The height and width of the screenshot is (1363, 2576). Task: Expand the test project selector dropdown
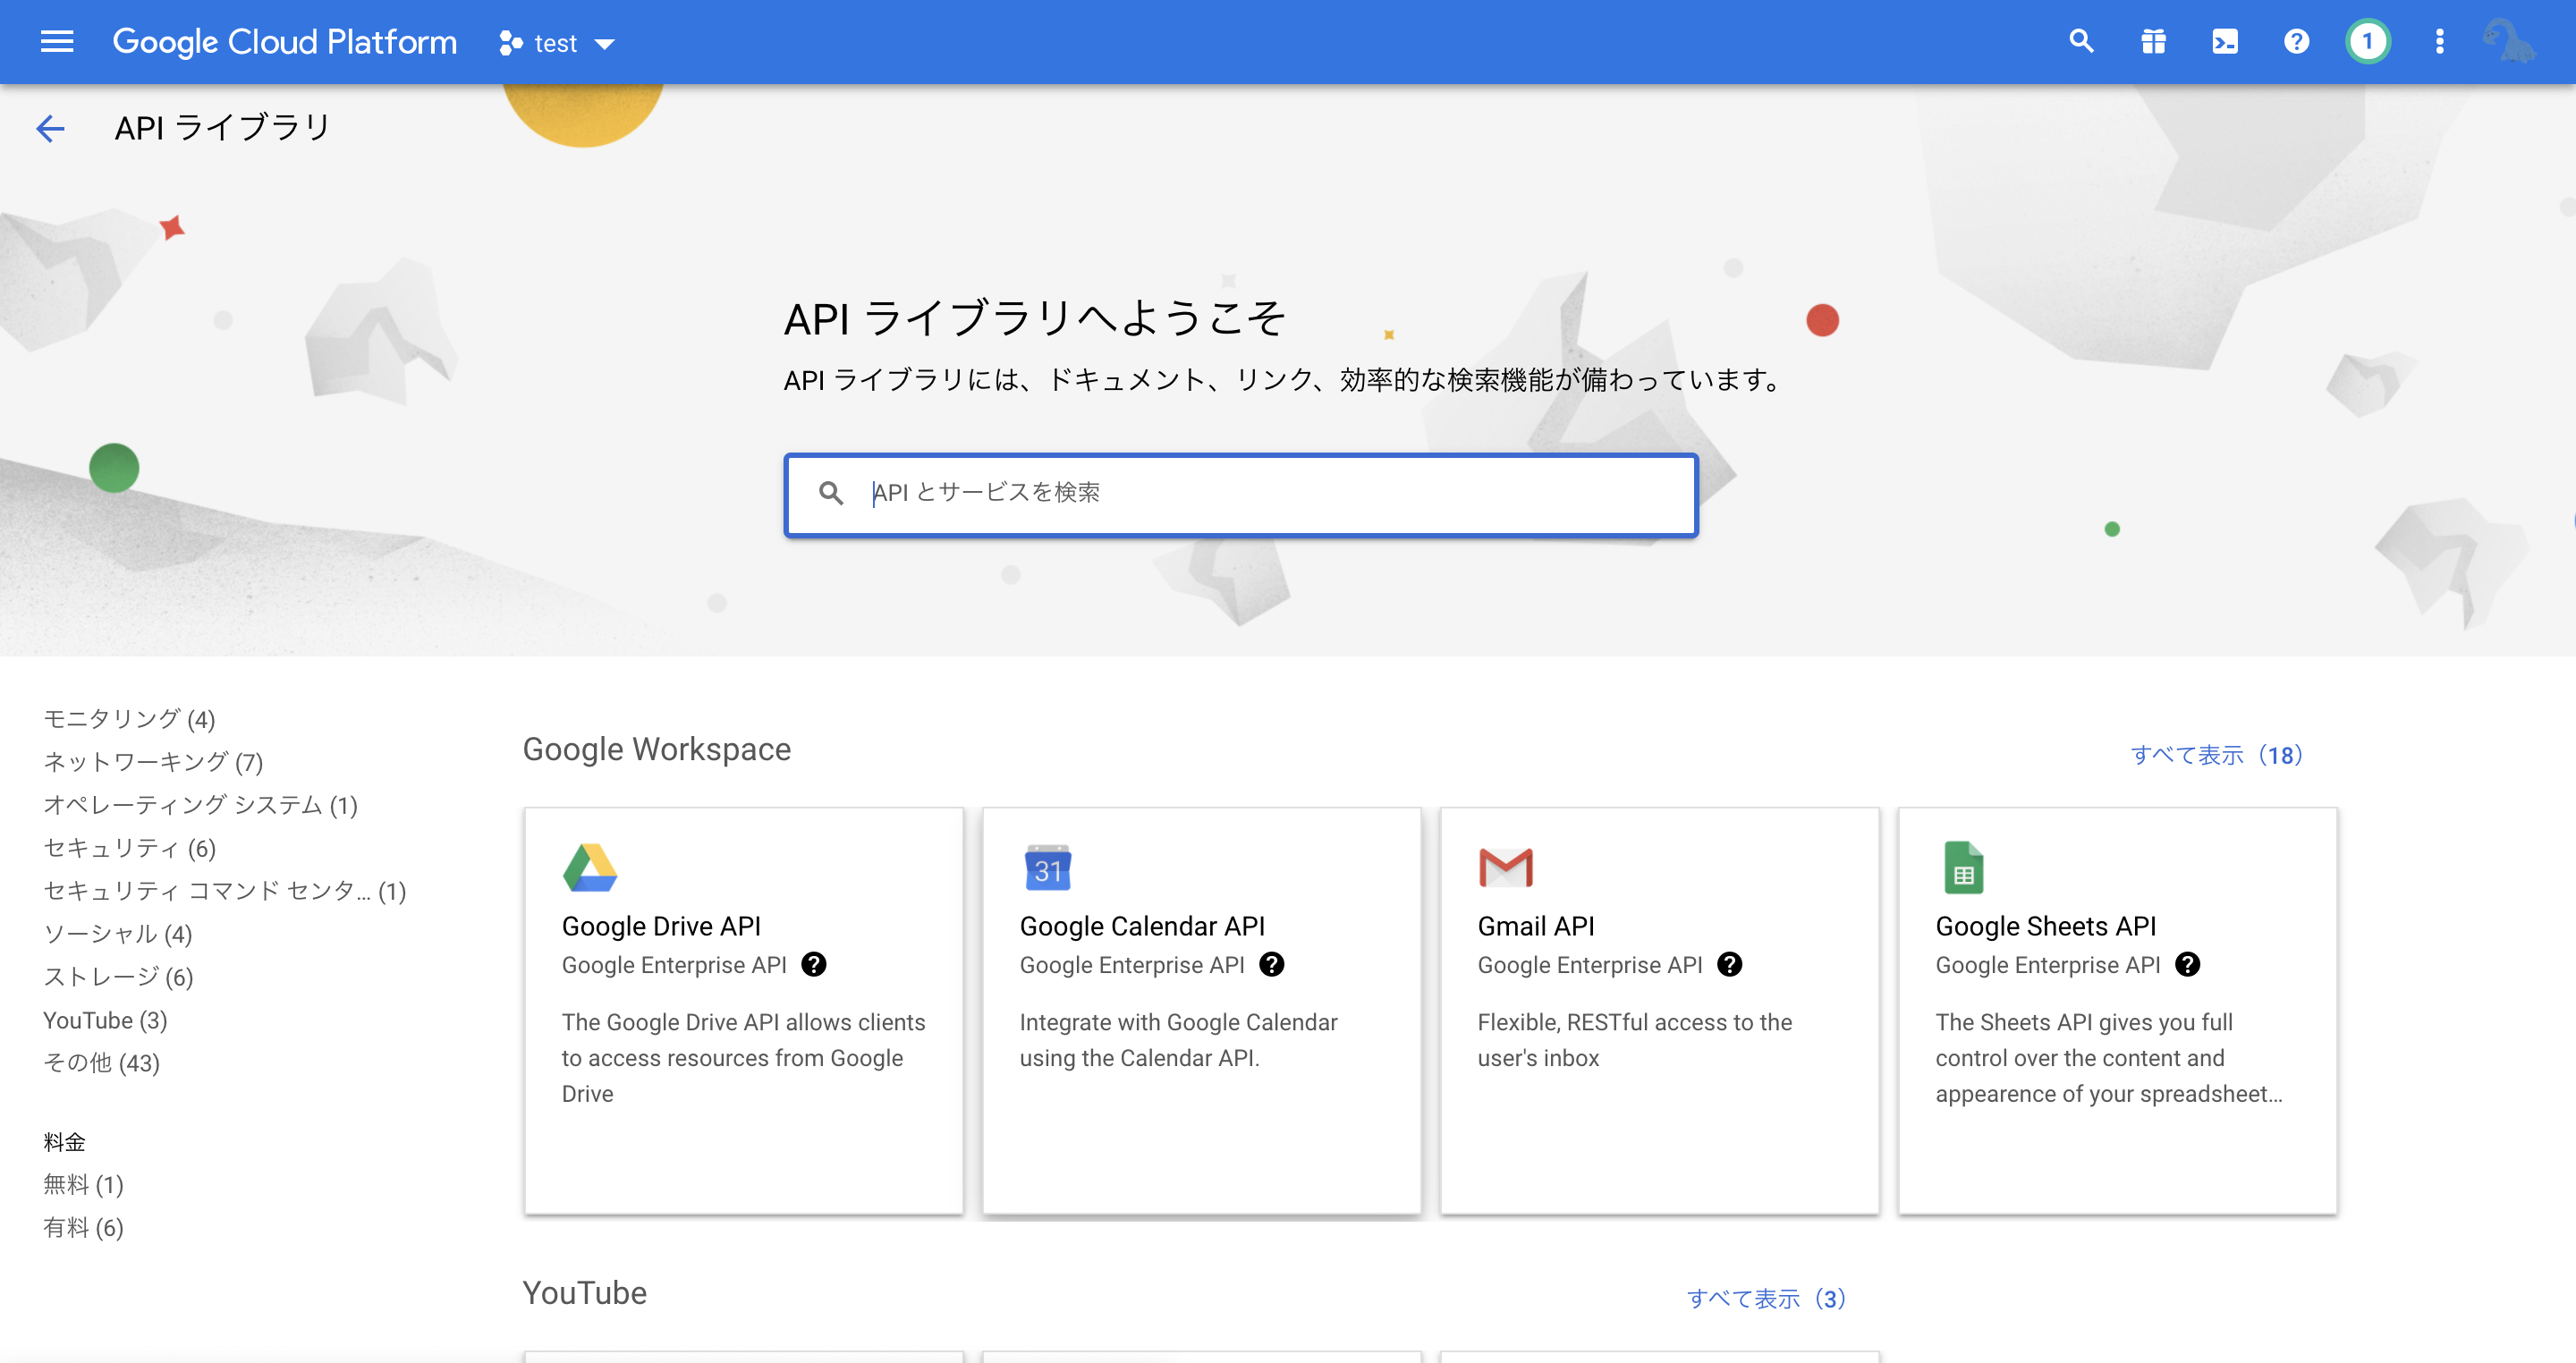pyautogui.click(x=557, y=43)
